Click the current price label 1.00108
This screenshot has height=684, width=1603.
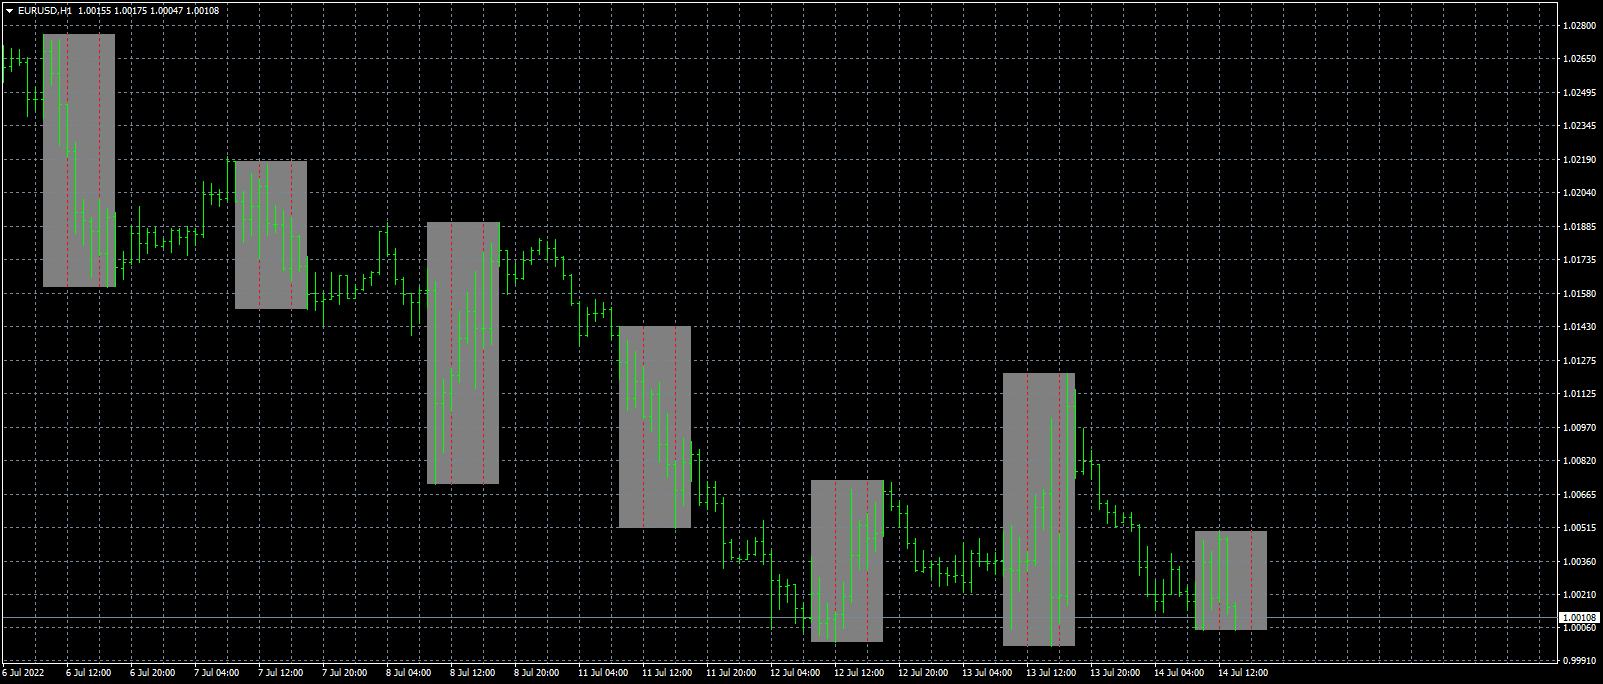pyautogui.click(x=1580, y=617)
